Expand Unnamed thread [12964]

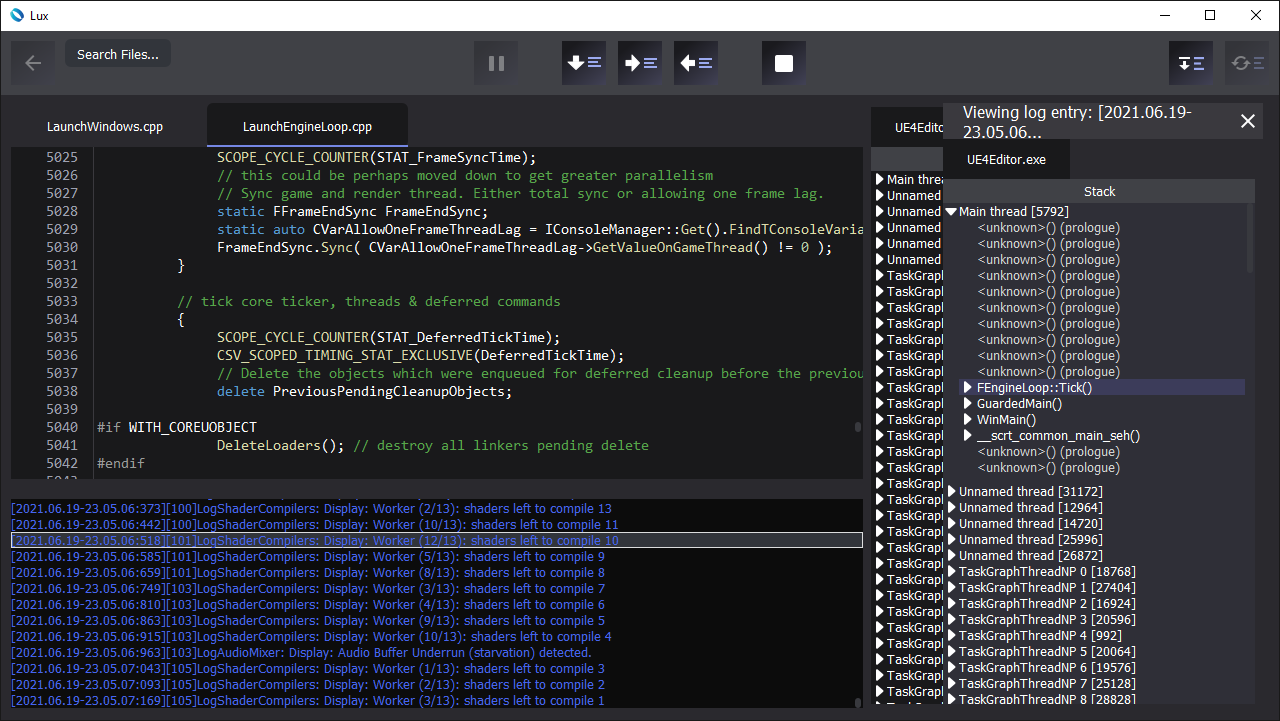[952, 508]
